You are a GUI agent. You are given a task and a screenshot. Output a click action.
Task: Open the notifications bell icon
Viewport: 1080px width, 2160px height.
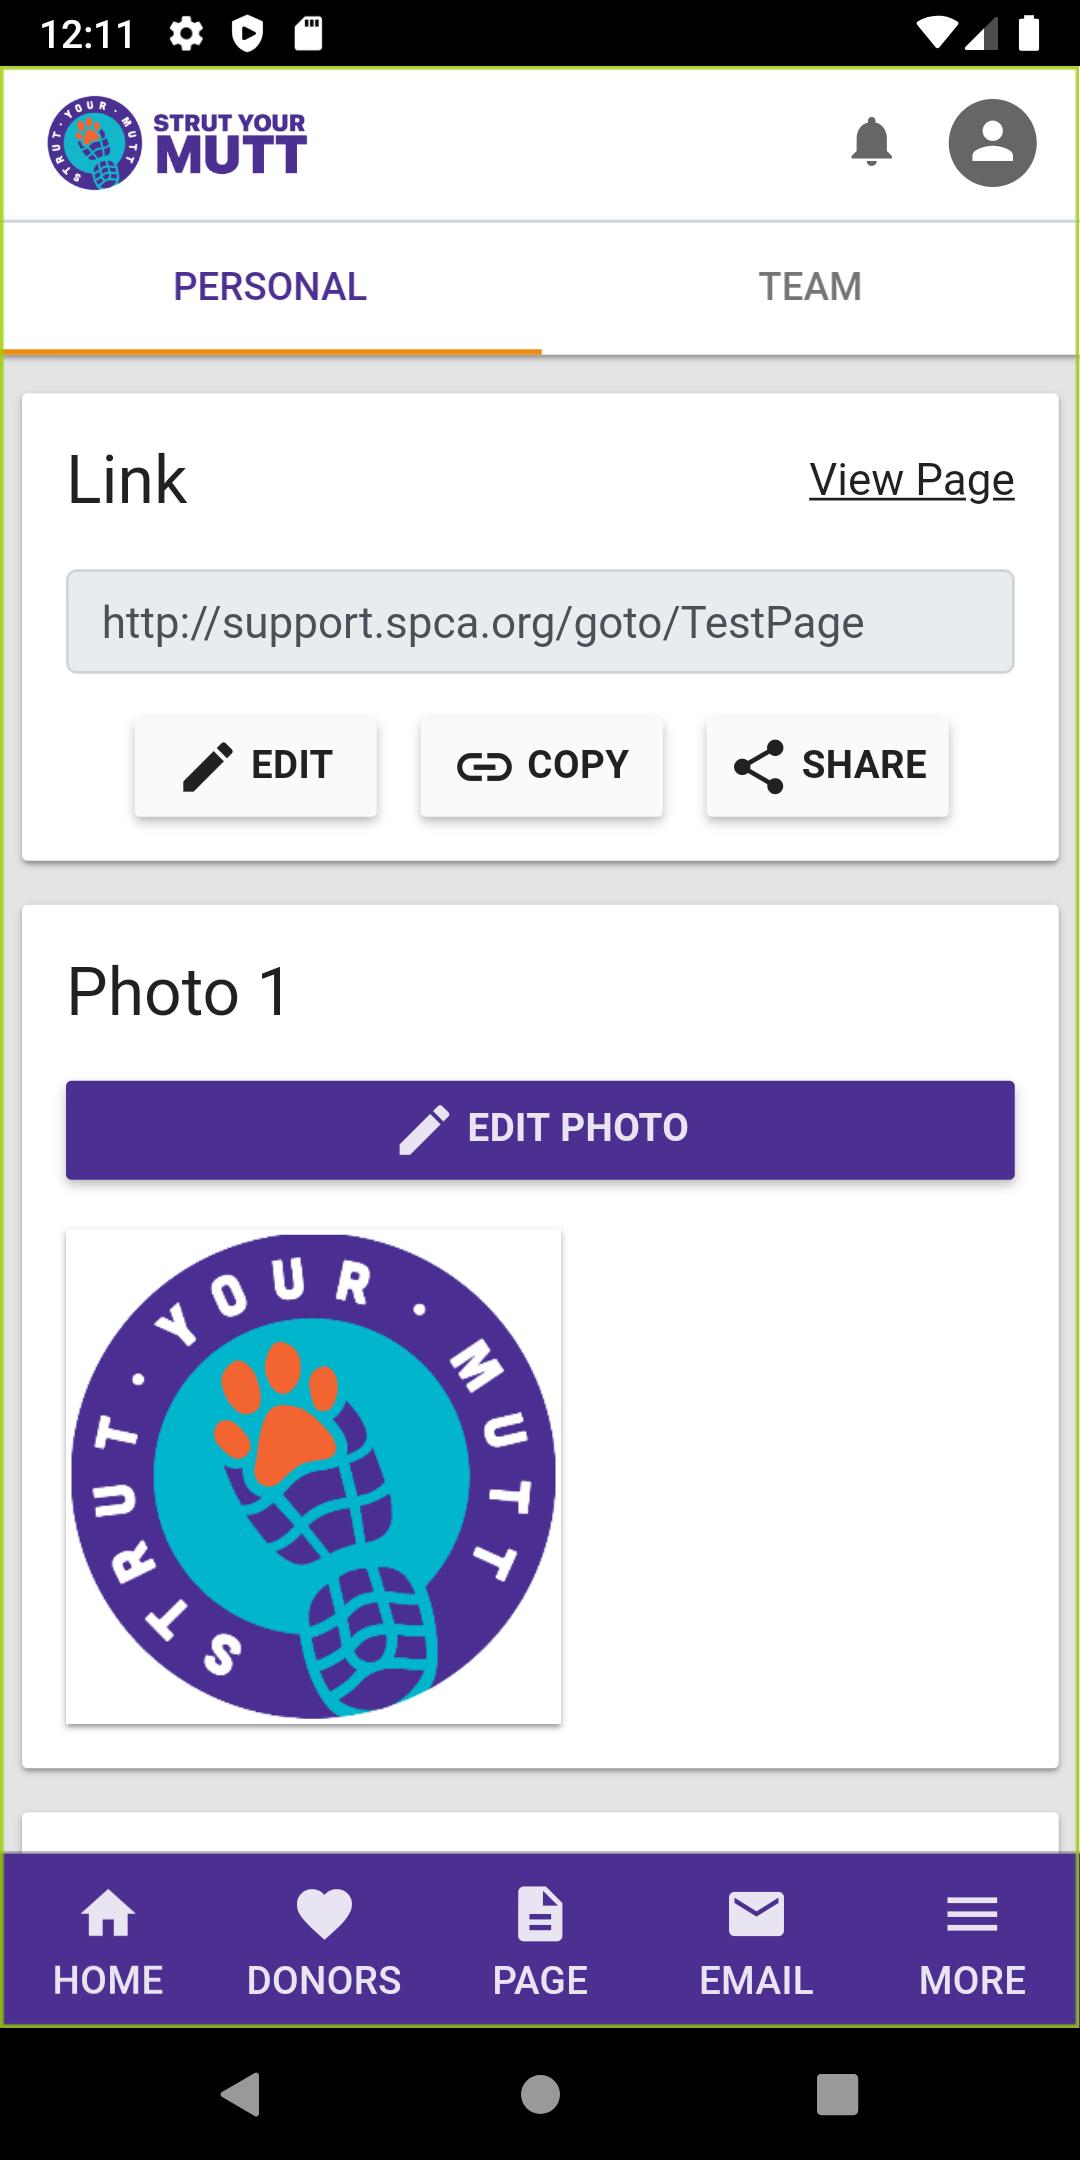[x=871, y=142]
